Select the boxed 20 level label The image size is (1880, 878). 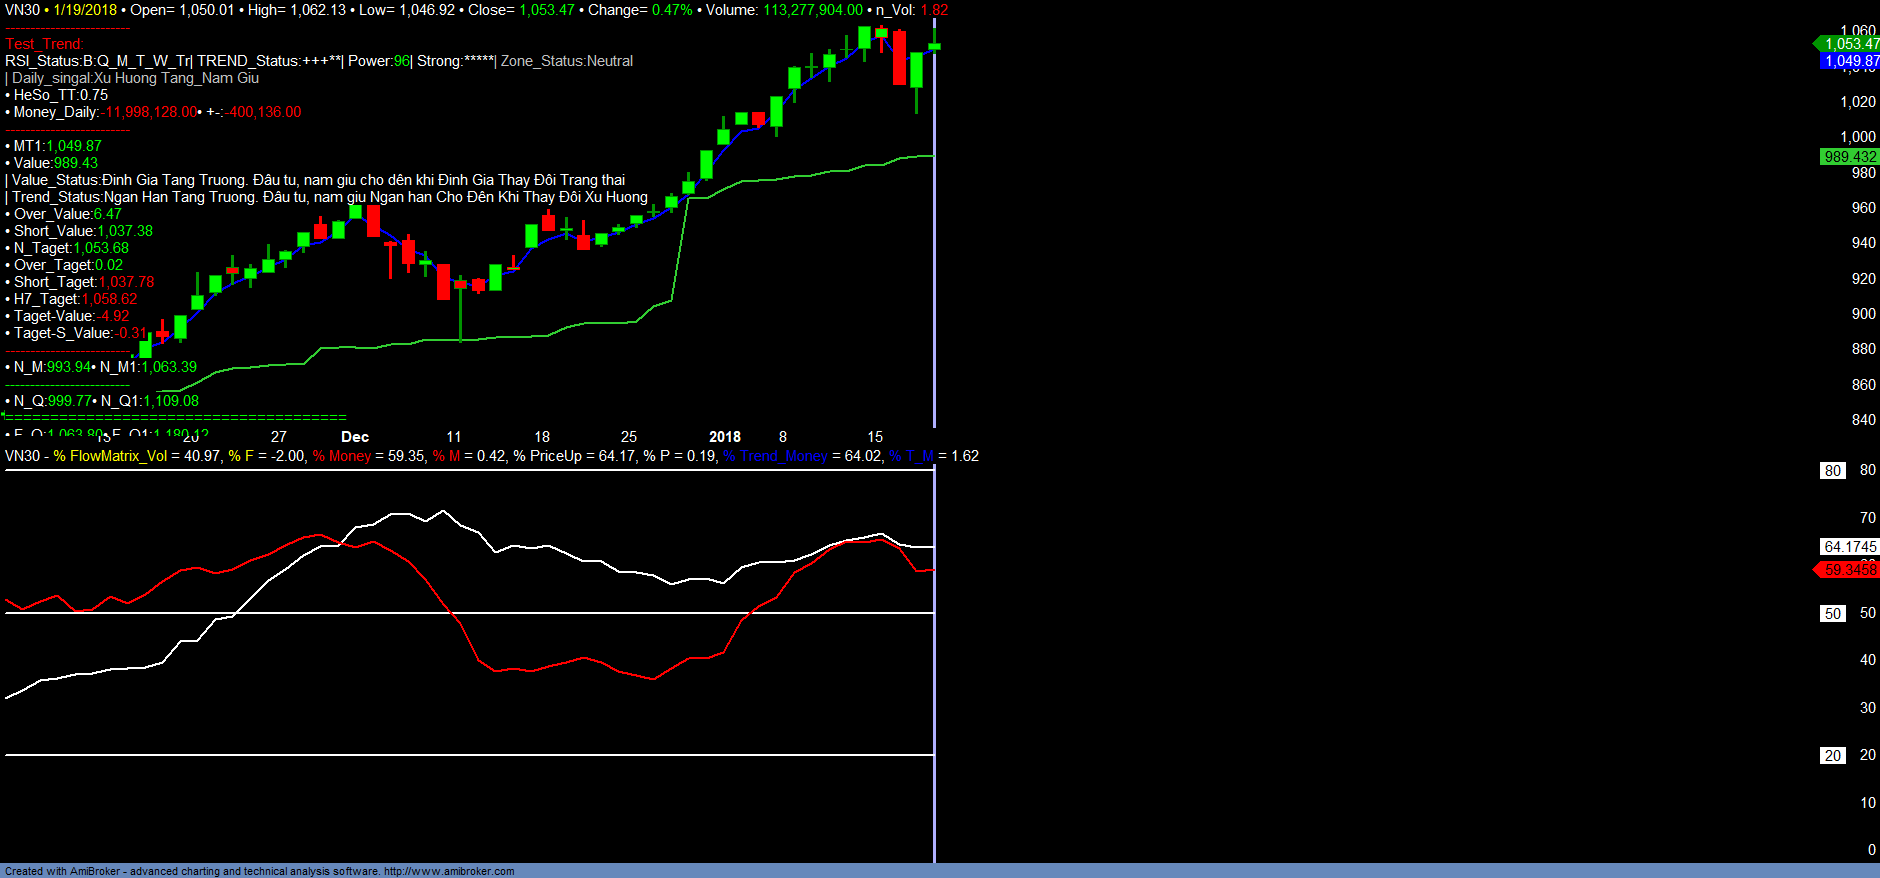click(1832, 756)
